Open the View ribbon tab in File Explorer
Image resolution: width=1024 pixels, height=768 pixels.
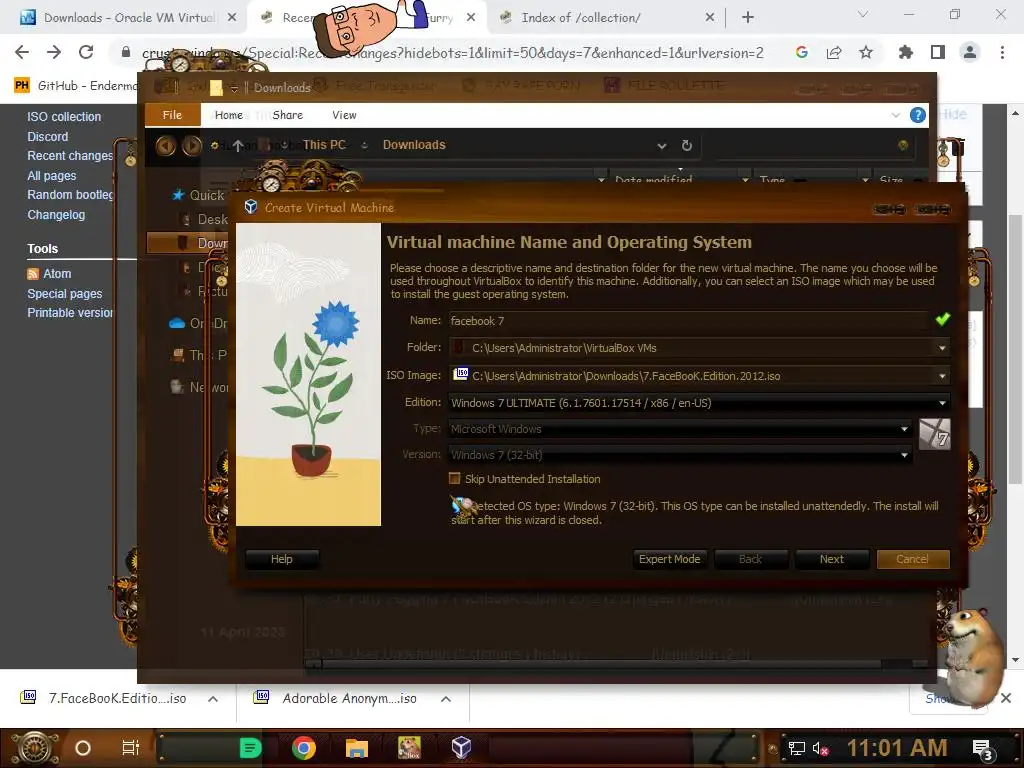point(344,115)
